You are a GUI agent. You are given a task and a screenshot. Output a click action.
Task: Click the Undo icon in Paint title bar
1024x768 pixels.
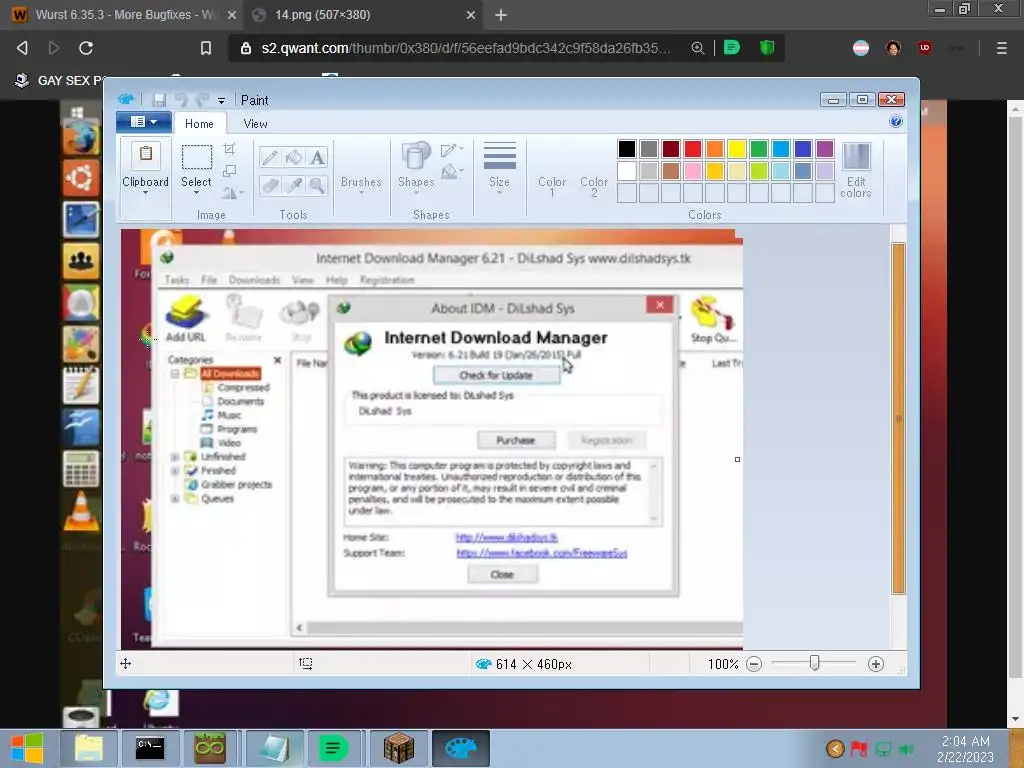point(181,99)
